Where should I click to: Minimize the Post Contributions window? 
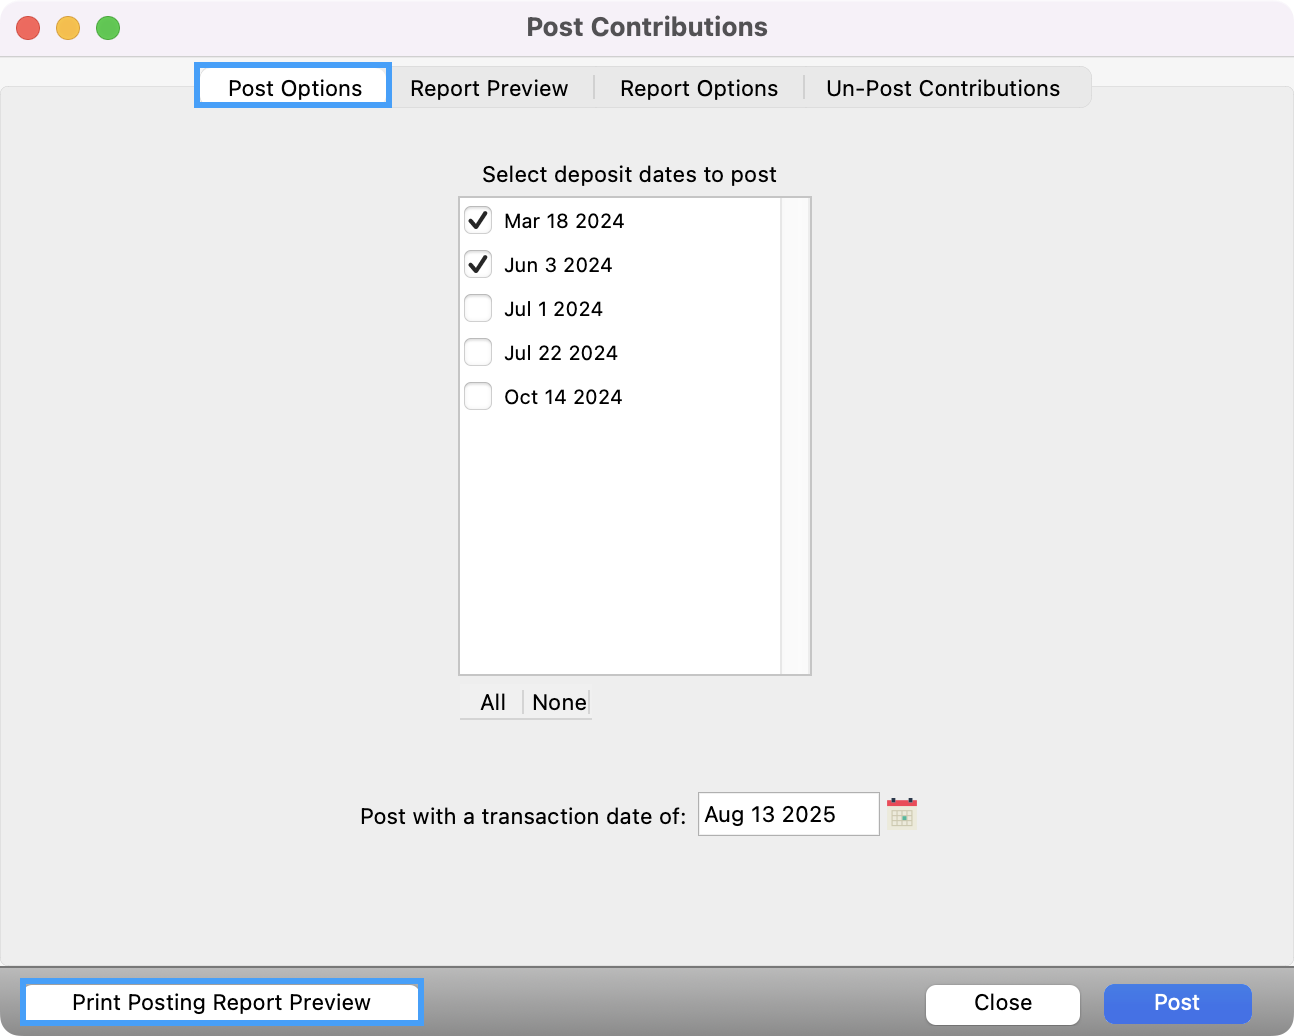(x=68, y=28)
